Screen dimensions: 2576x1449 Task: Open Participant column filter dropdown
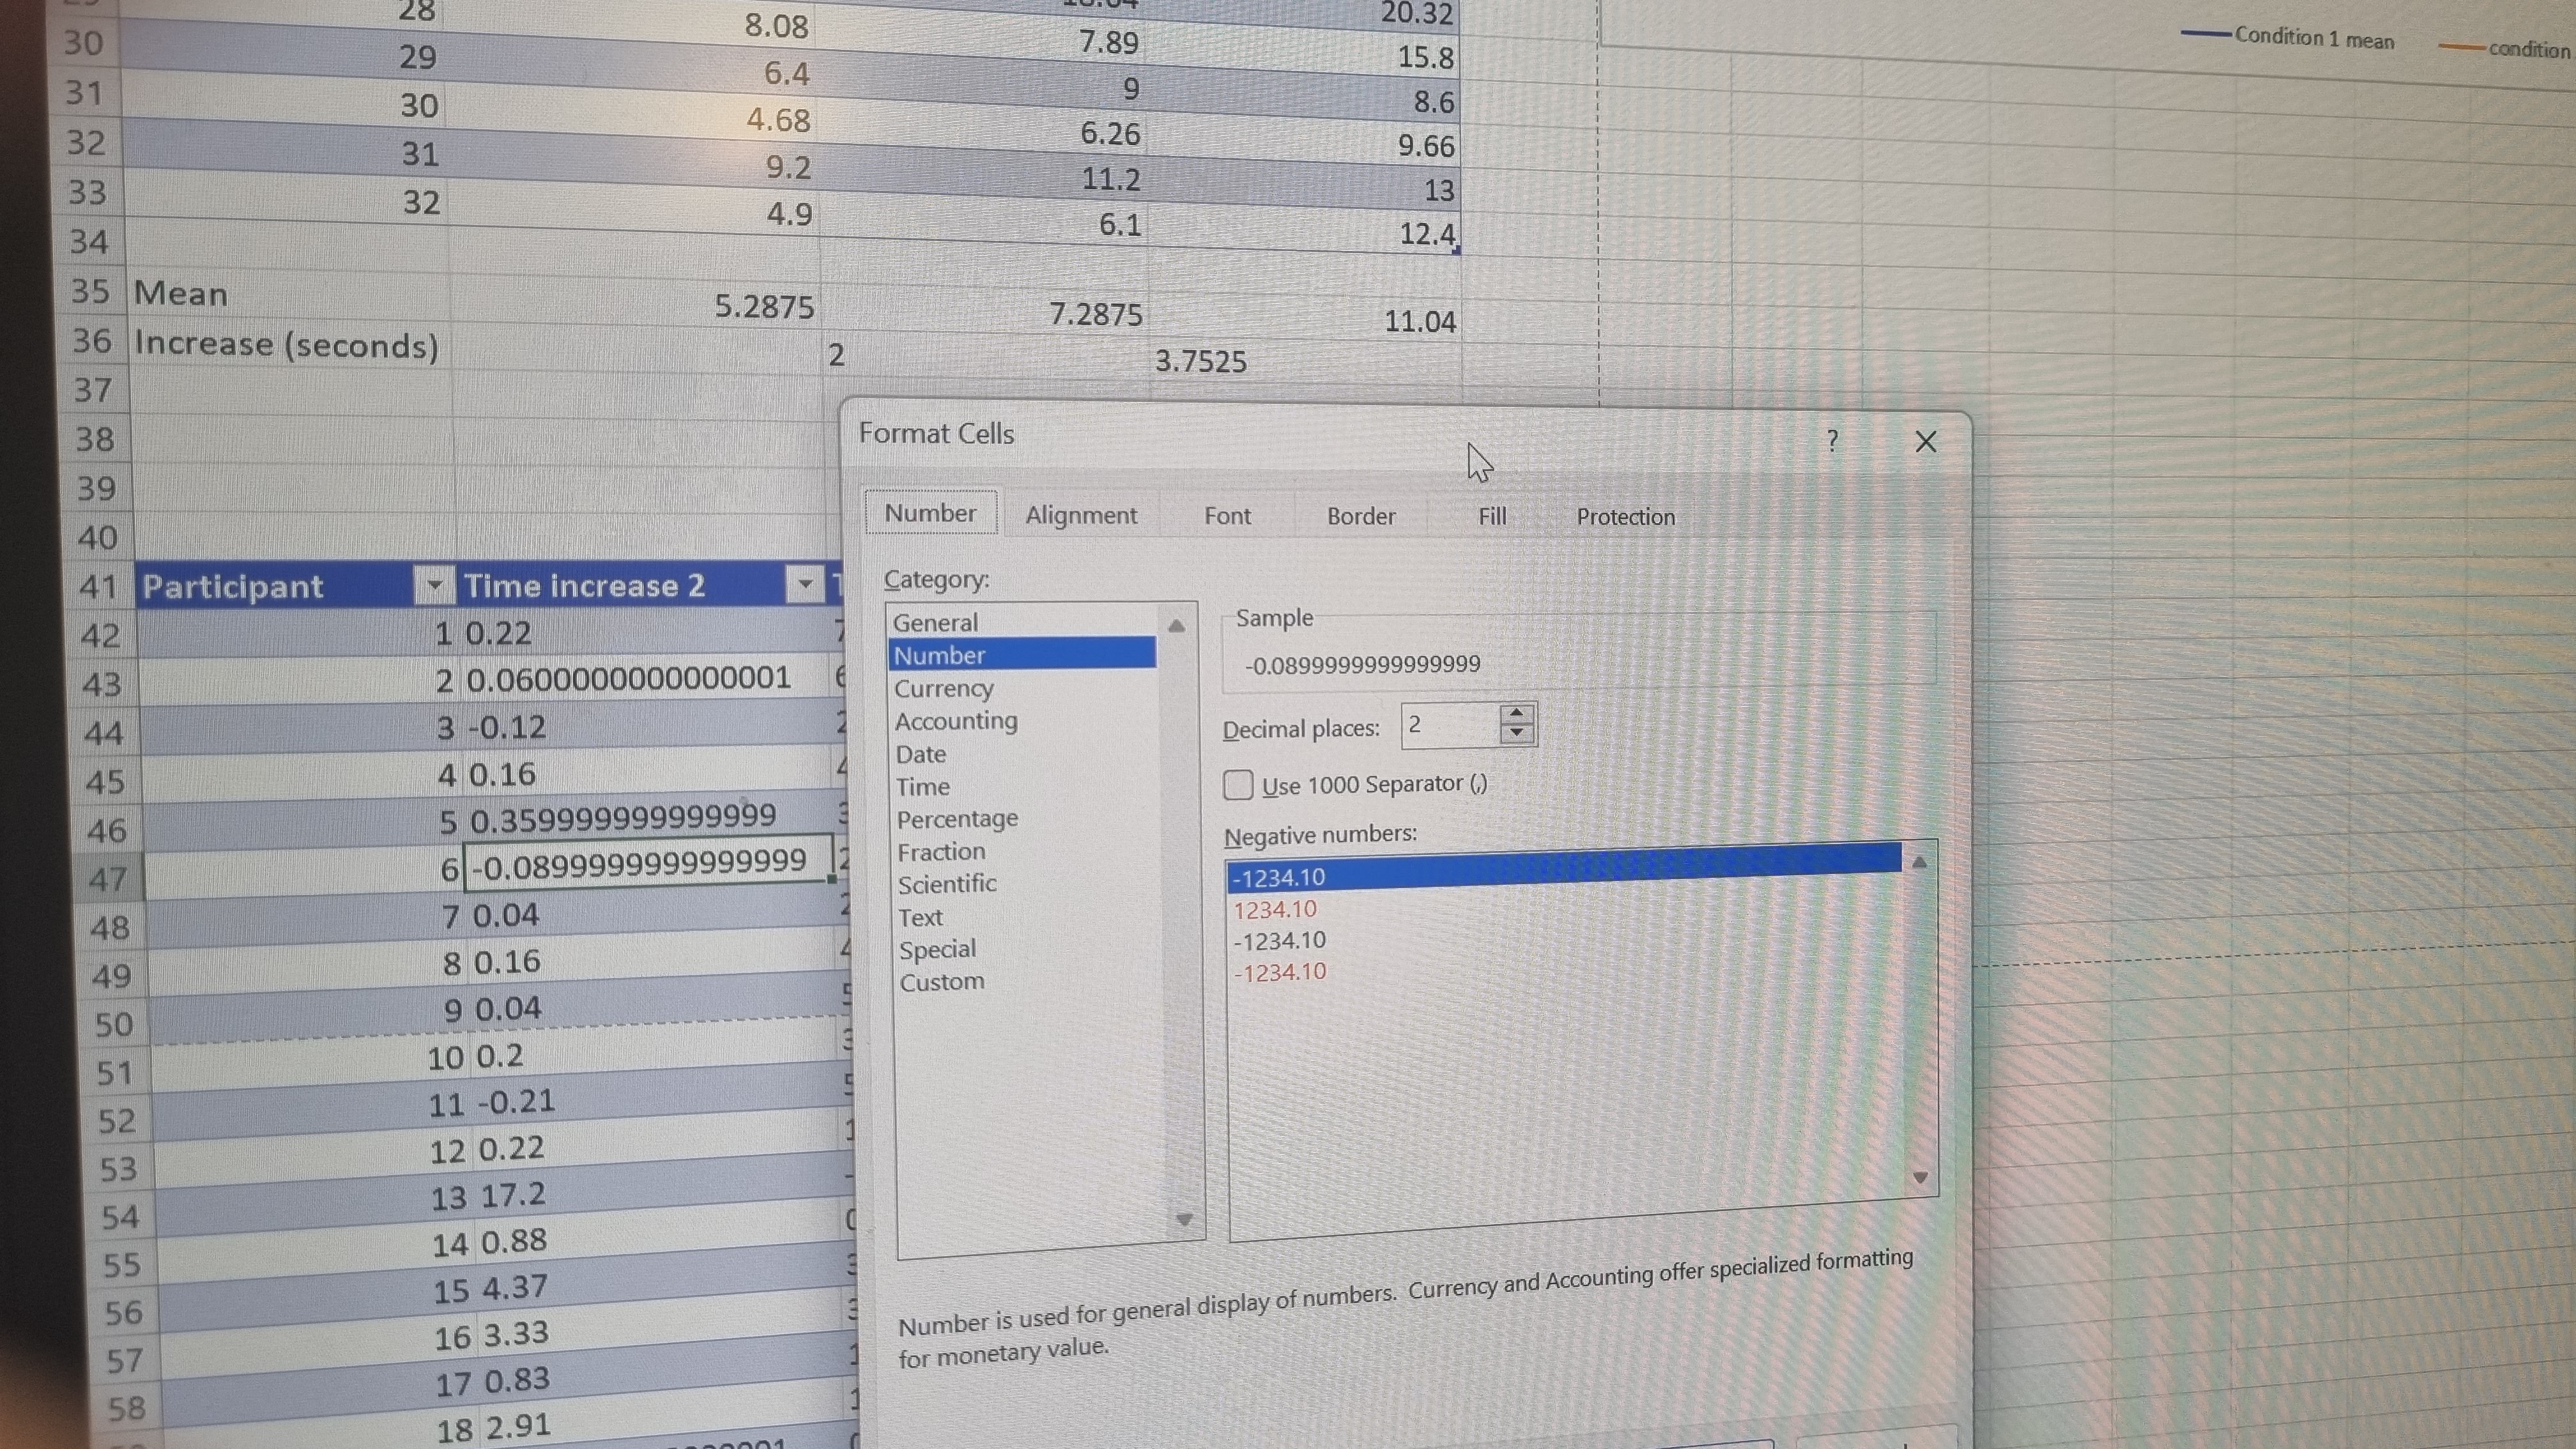434,585
